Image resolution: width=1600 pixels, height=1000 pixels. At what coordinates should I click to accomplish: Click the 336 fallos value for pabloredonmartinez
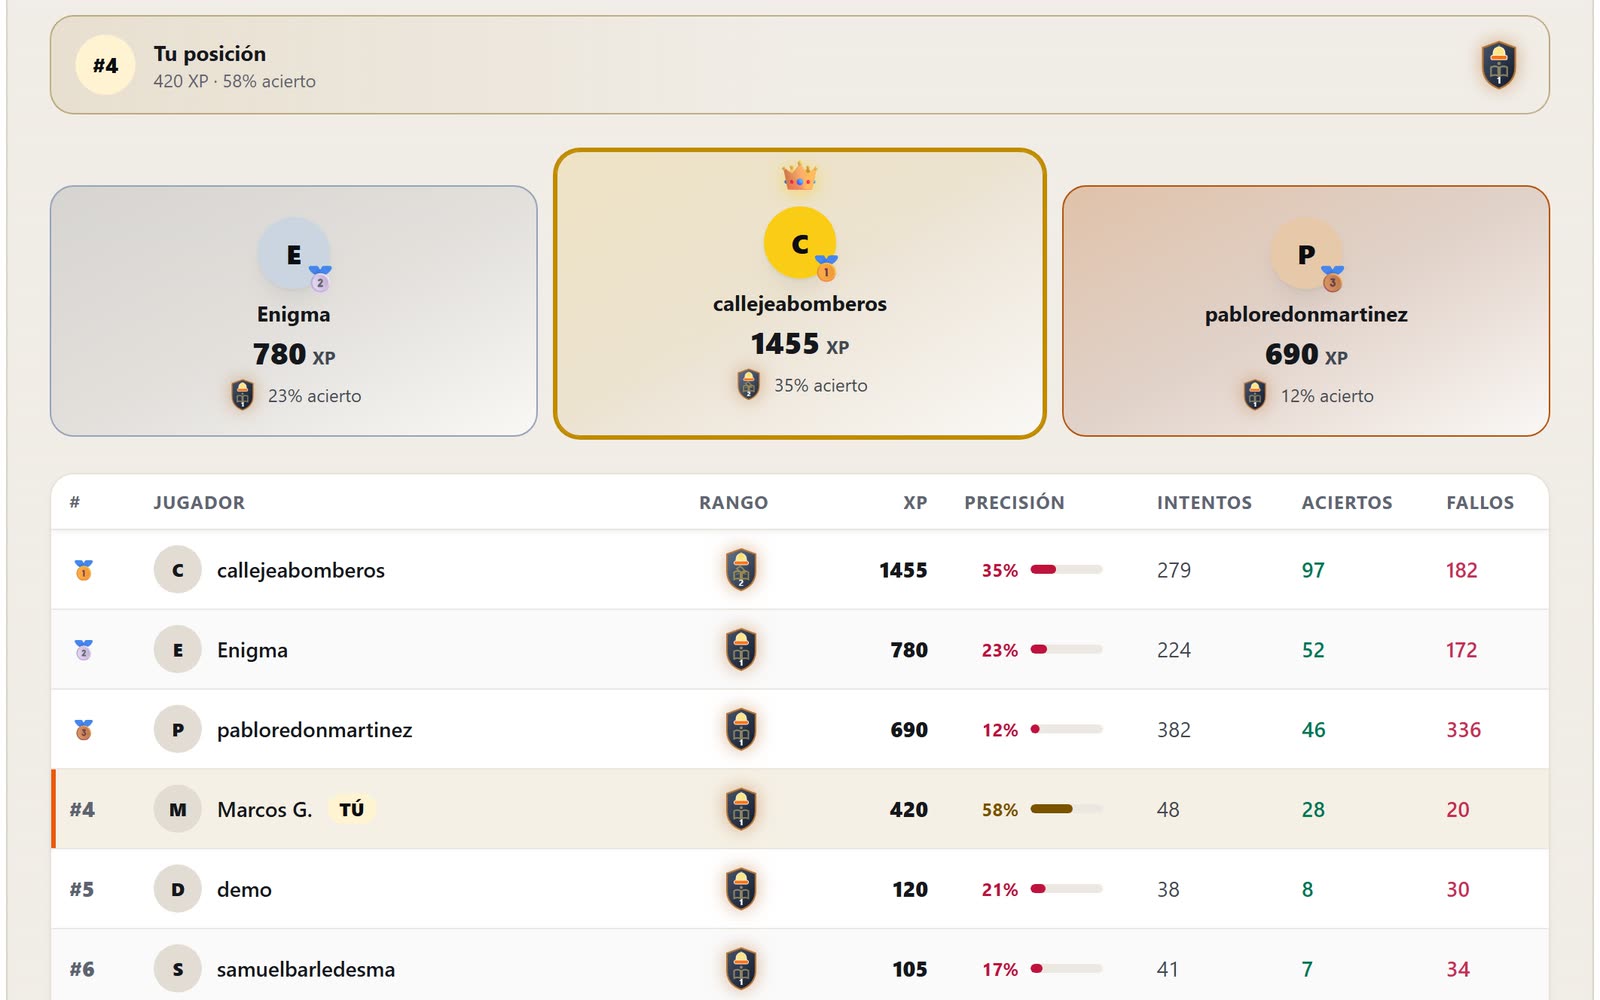[1463, 730]
